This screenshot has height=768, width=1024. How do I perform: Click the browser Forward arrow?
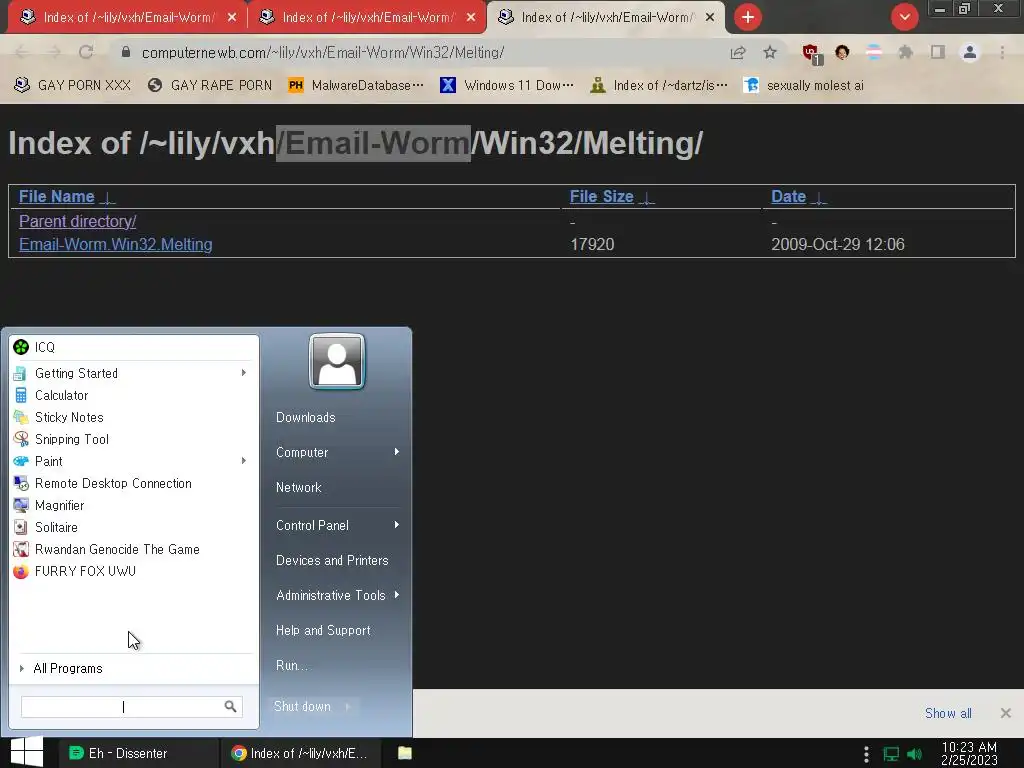(54, 52)
